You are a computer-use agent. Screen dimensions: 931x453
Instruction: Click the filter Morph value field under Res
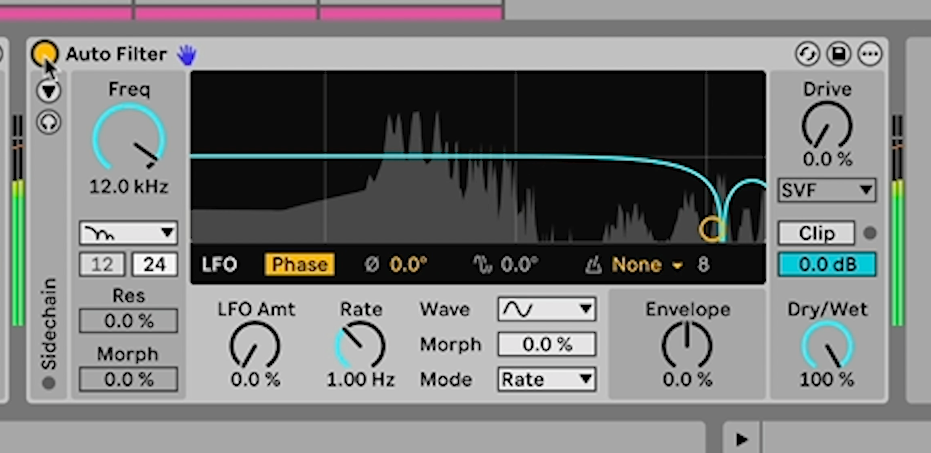[128, 379]
